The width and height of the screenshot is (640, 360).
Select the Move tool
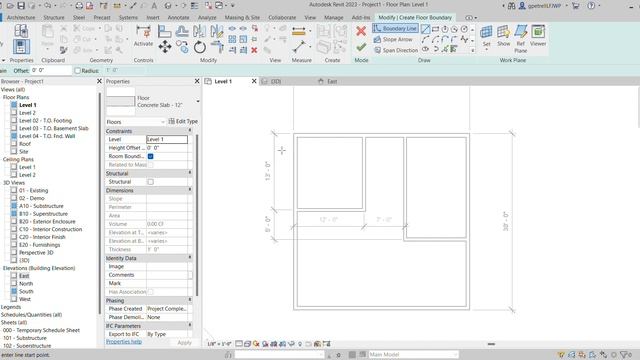pos(165,47)
